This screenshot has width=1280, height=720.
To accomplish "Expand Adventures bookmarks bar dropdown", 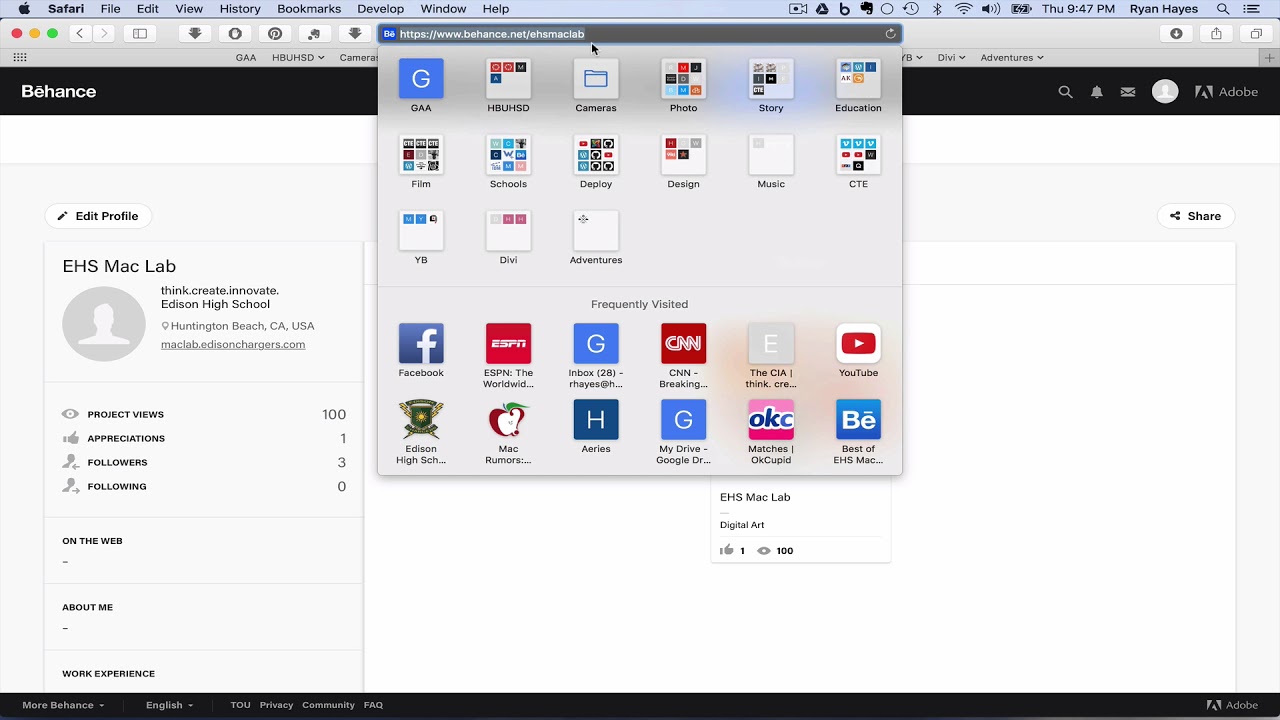I will 1012,57.
